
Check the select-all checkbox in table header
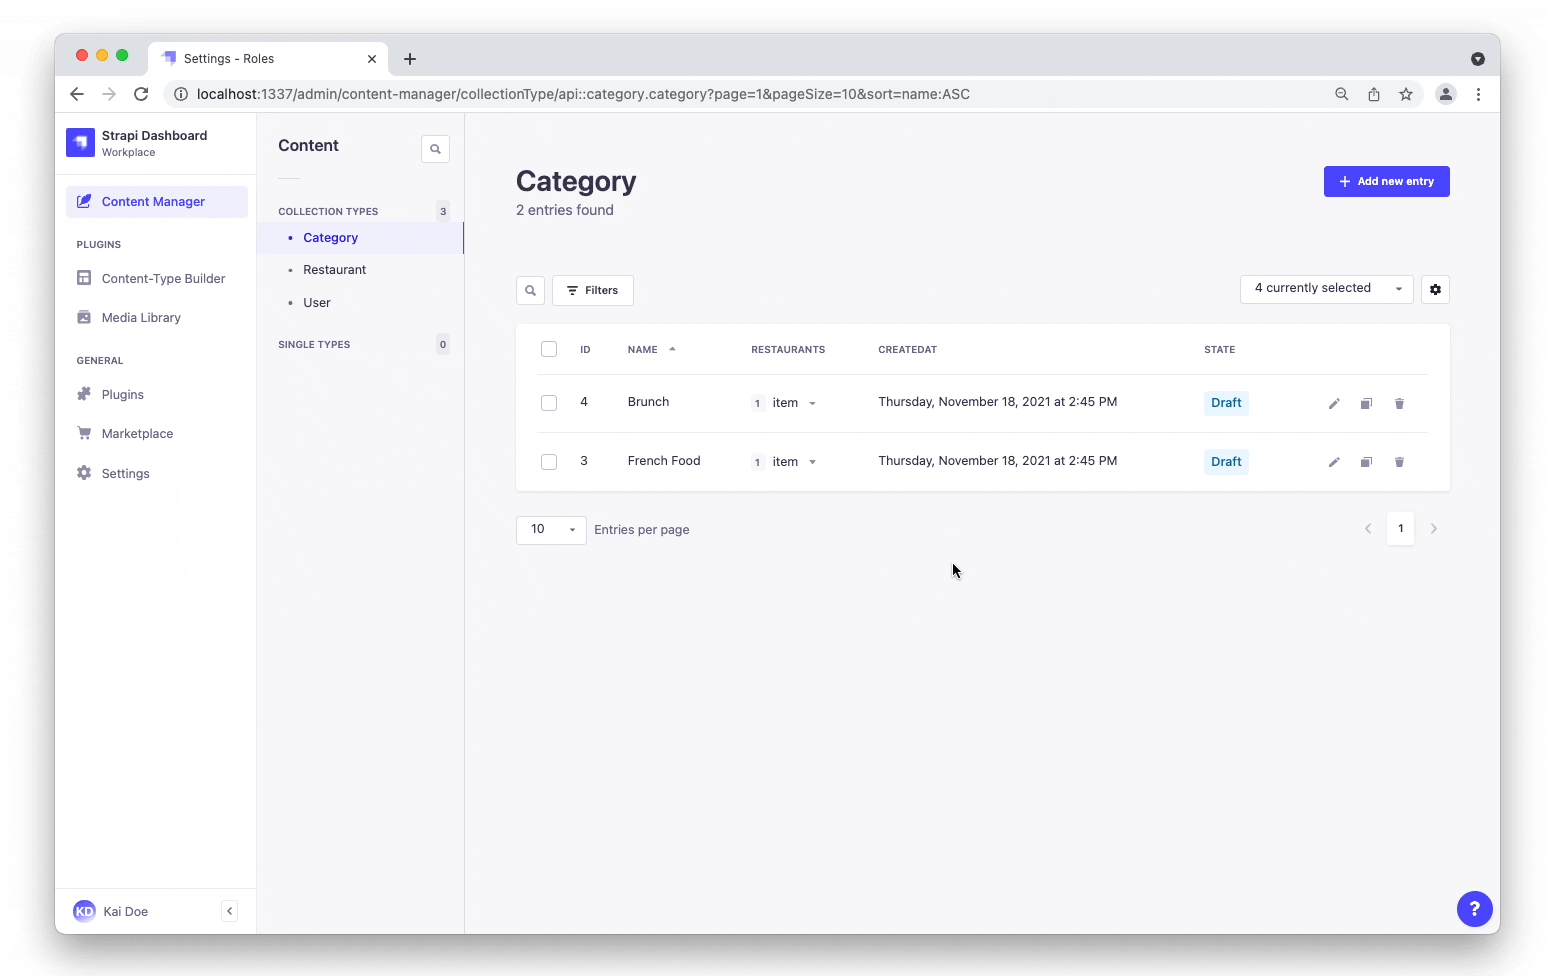(x=549, y=349)
